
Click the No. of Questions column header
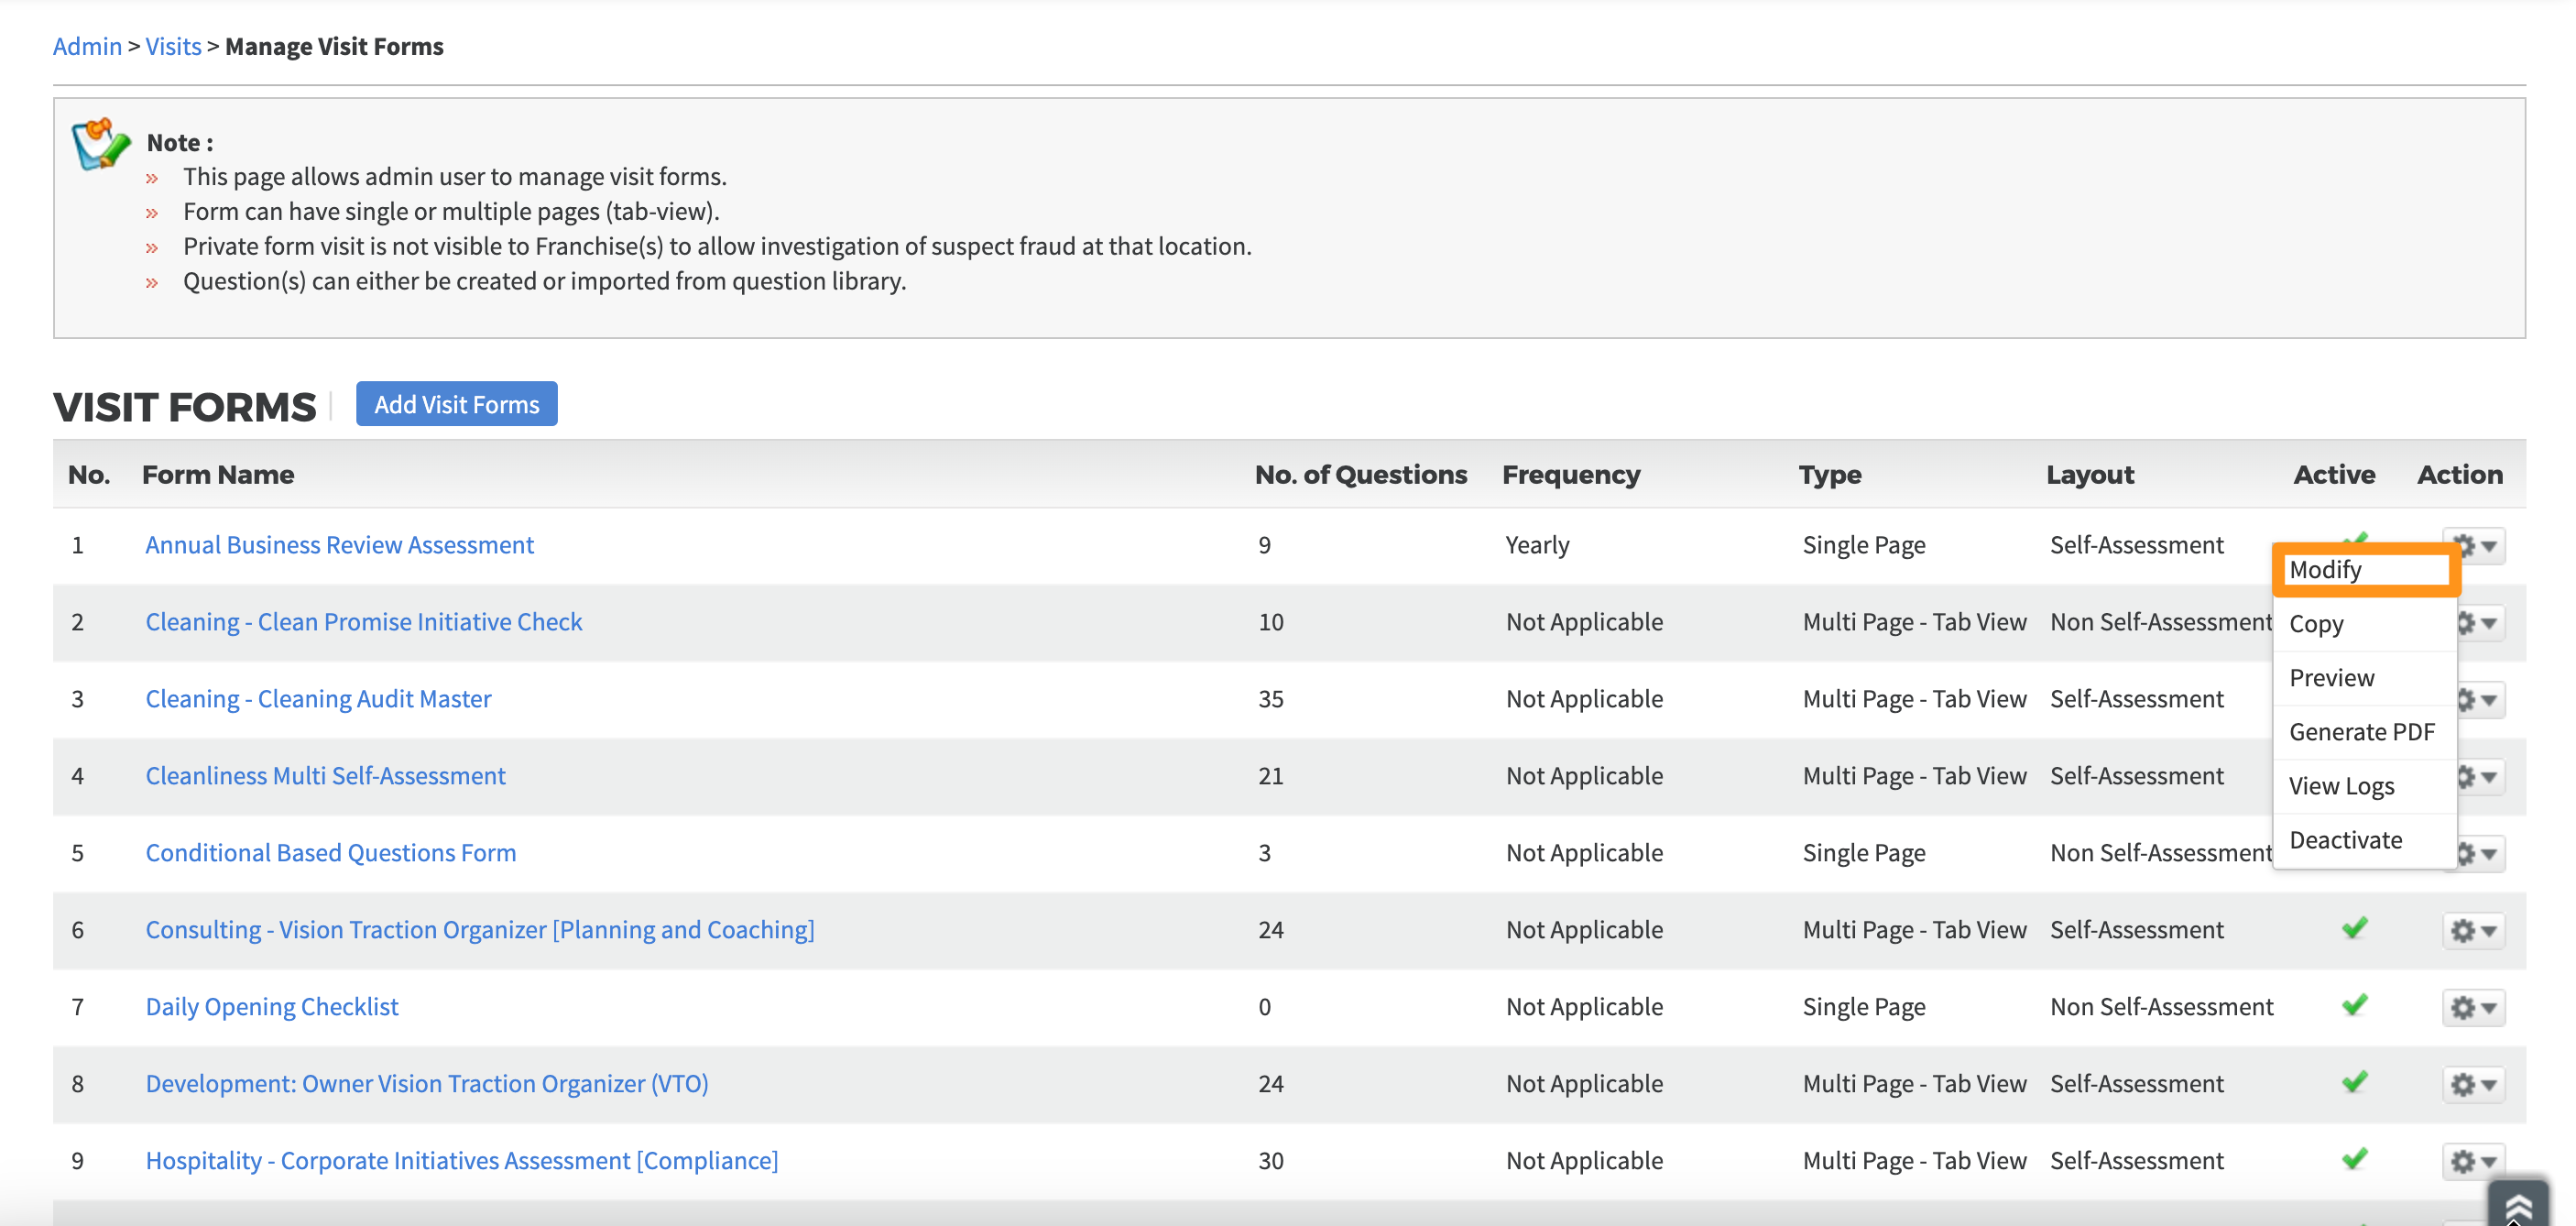(1361, 475)
